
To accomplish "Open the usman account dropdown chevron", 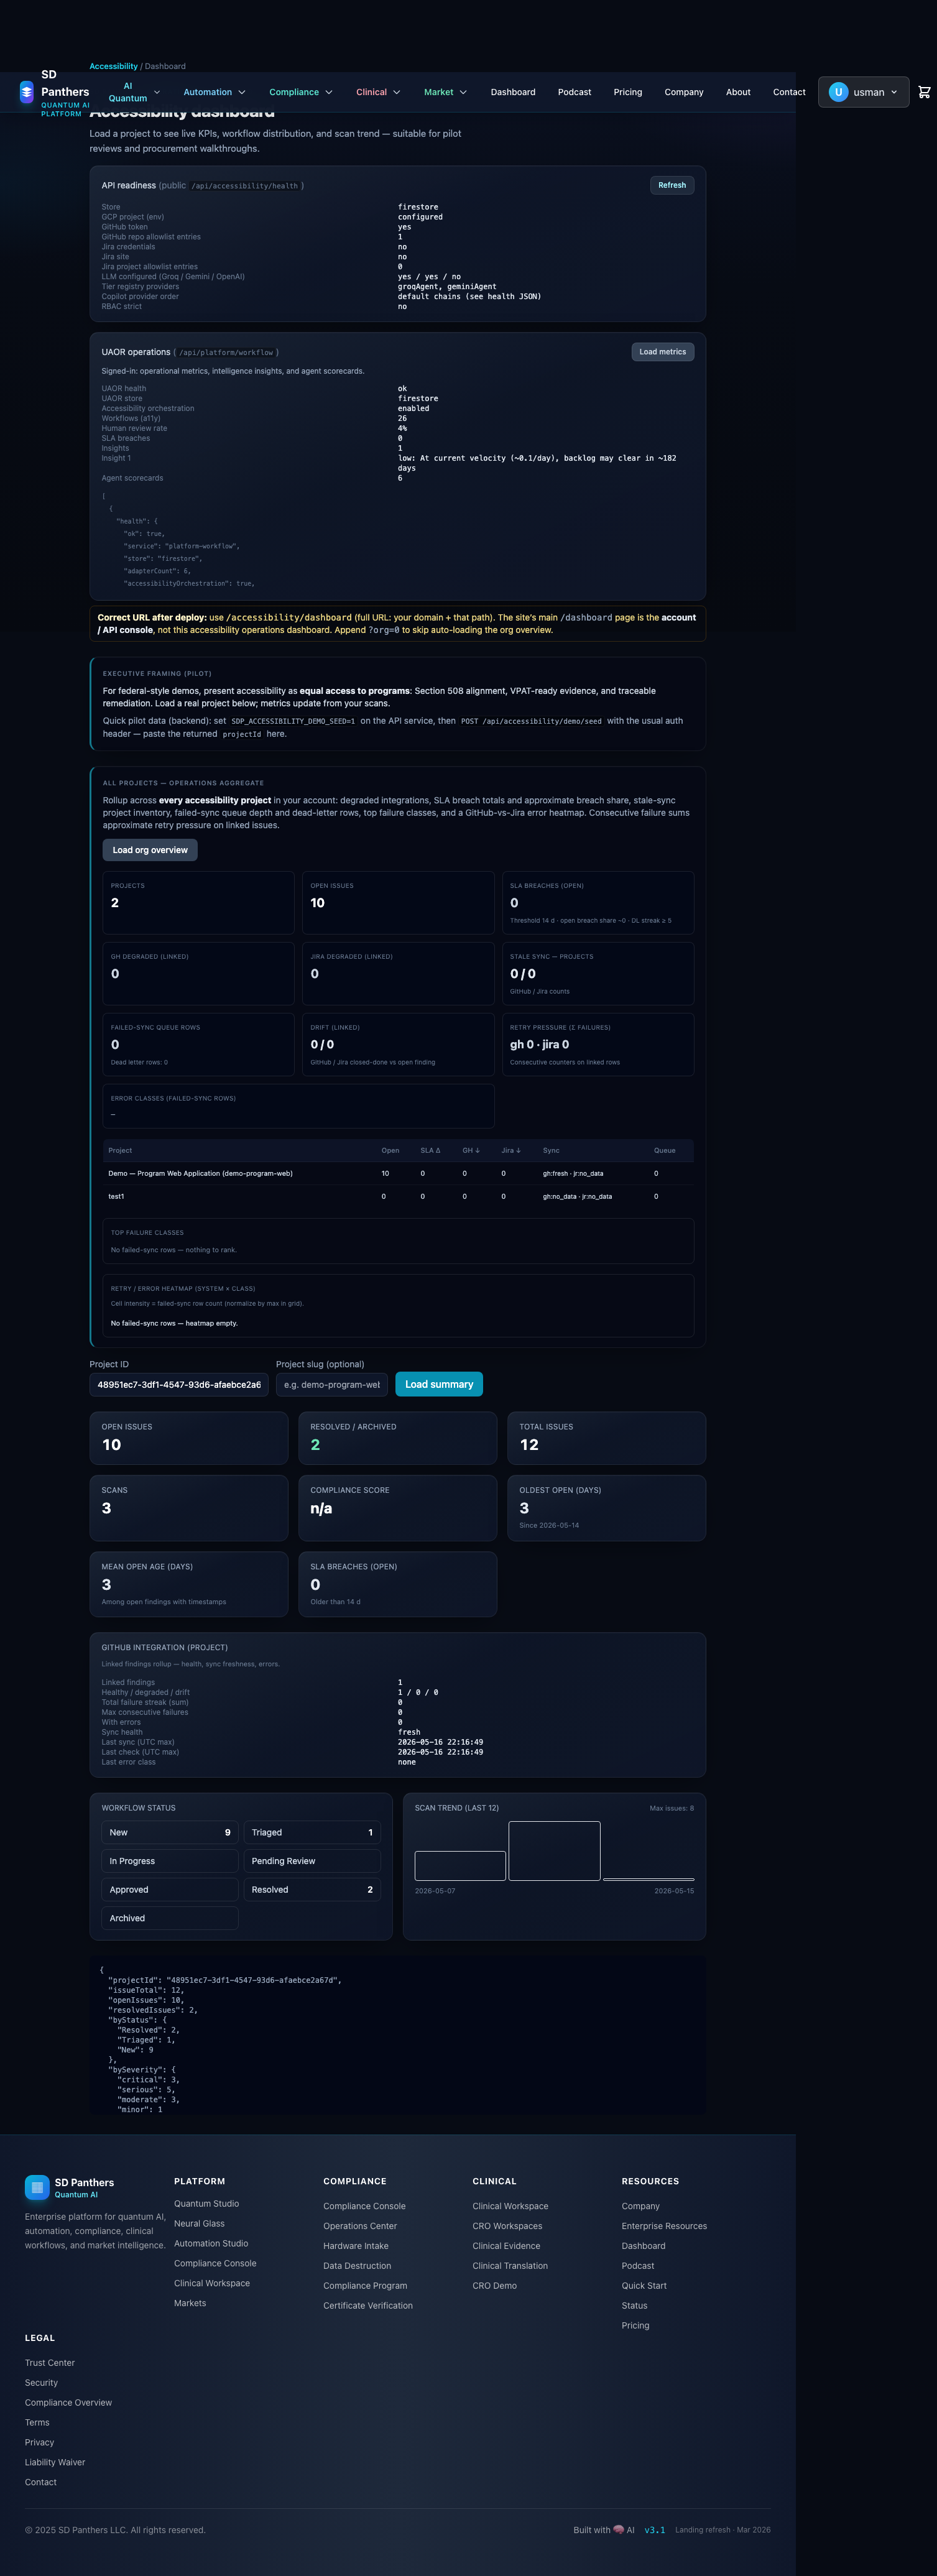I will pos(894,92).
